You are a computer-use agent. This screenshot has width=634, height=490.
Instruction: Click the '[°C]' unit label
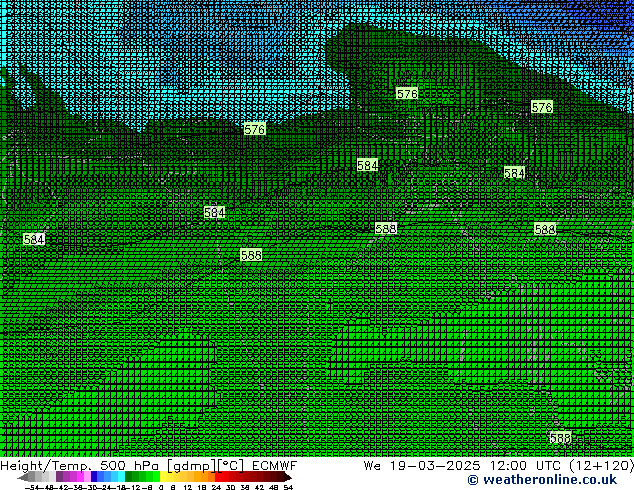tap(230, 466)
